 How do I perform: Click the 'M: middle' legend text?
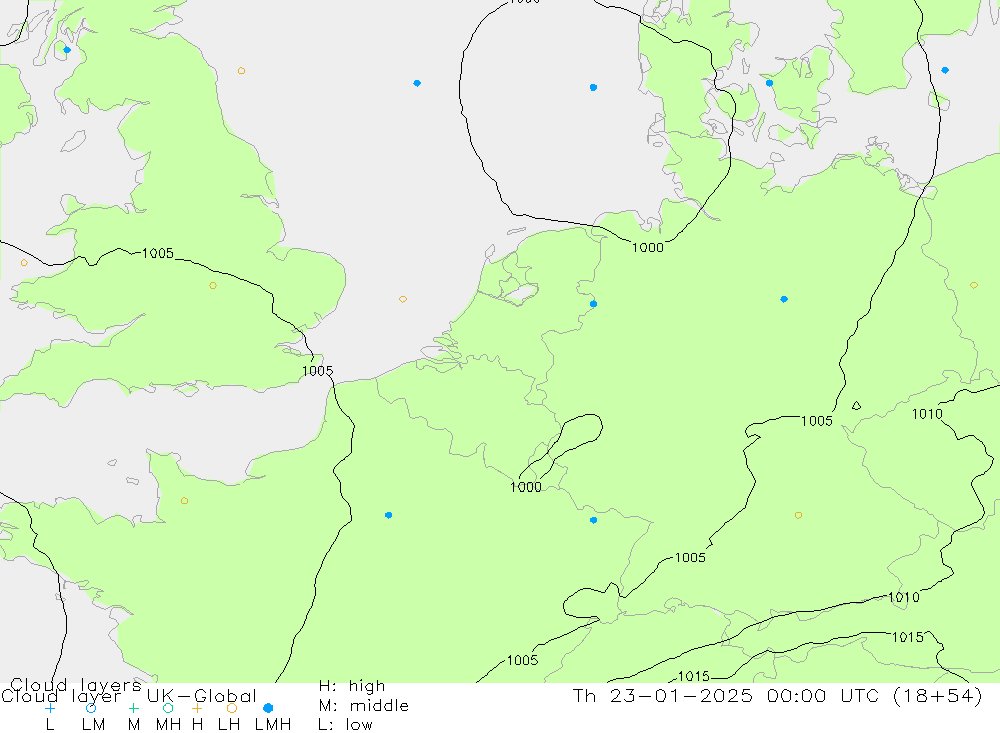pos(364,706)
